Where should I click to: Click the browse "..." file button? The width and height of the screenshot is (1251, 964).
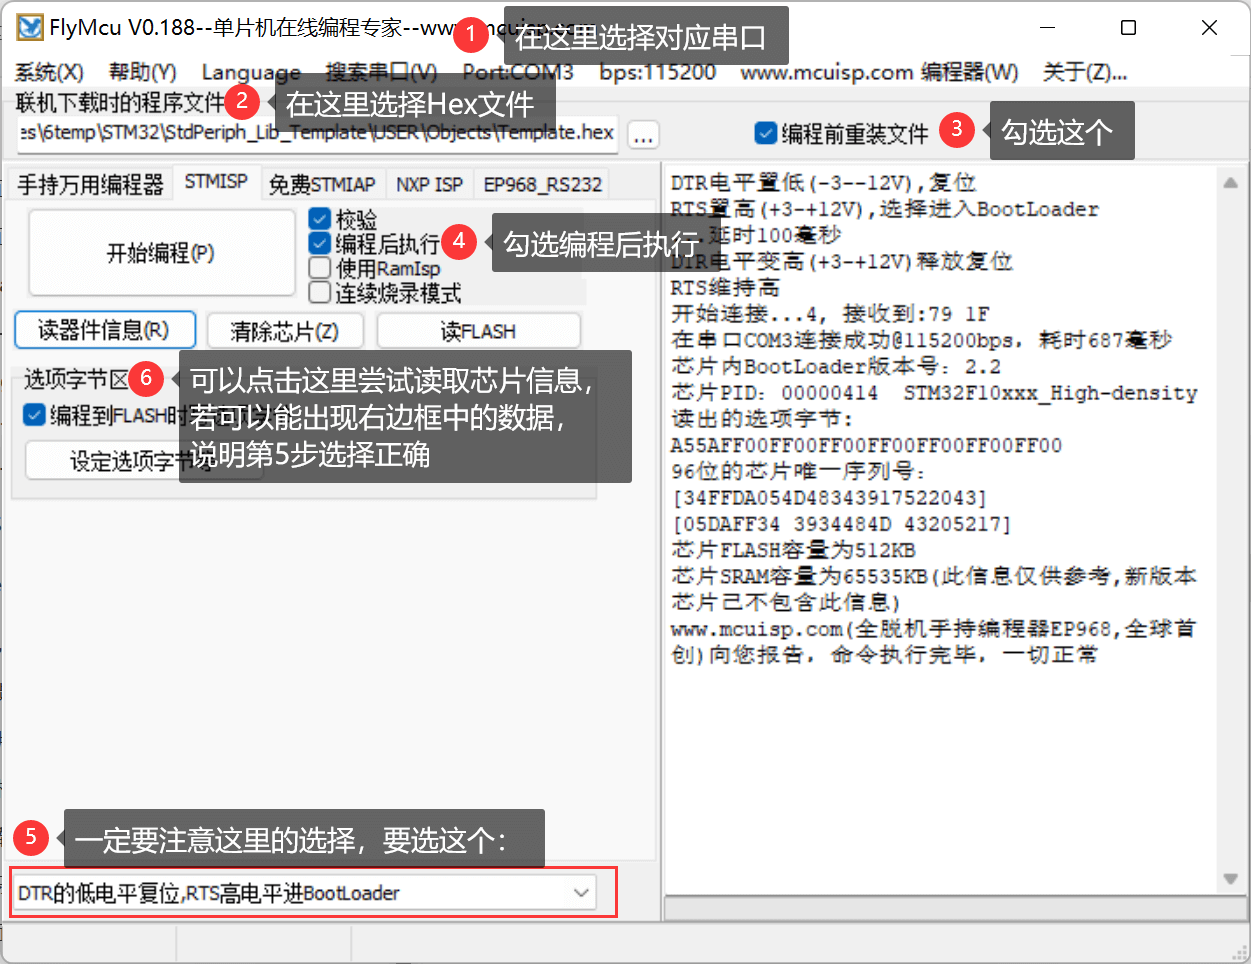644,135
